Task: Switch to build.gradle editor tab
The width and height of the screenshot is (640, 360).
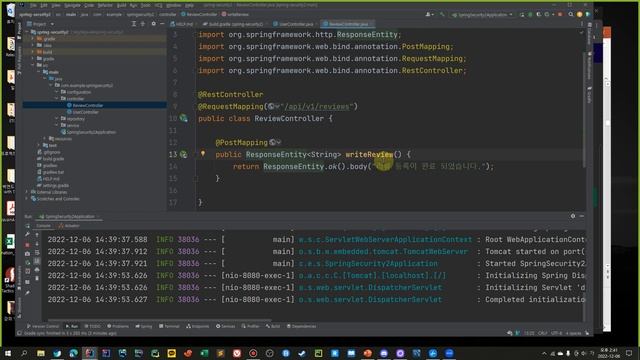Action: click(234, 24)
